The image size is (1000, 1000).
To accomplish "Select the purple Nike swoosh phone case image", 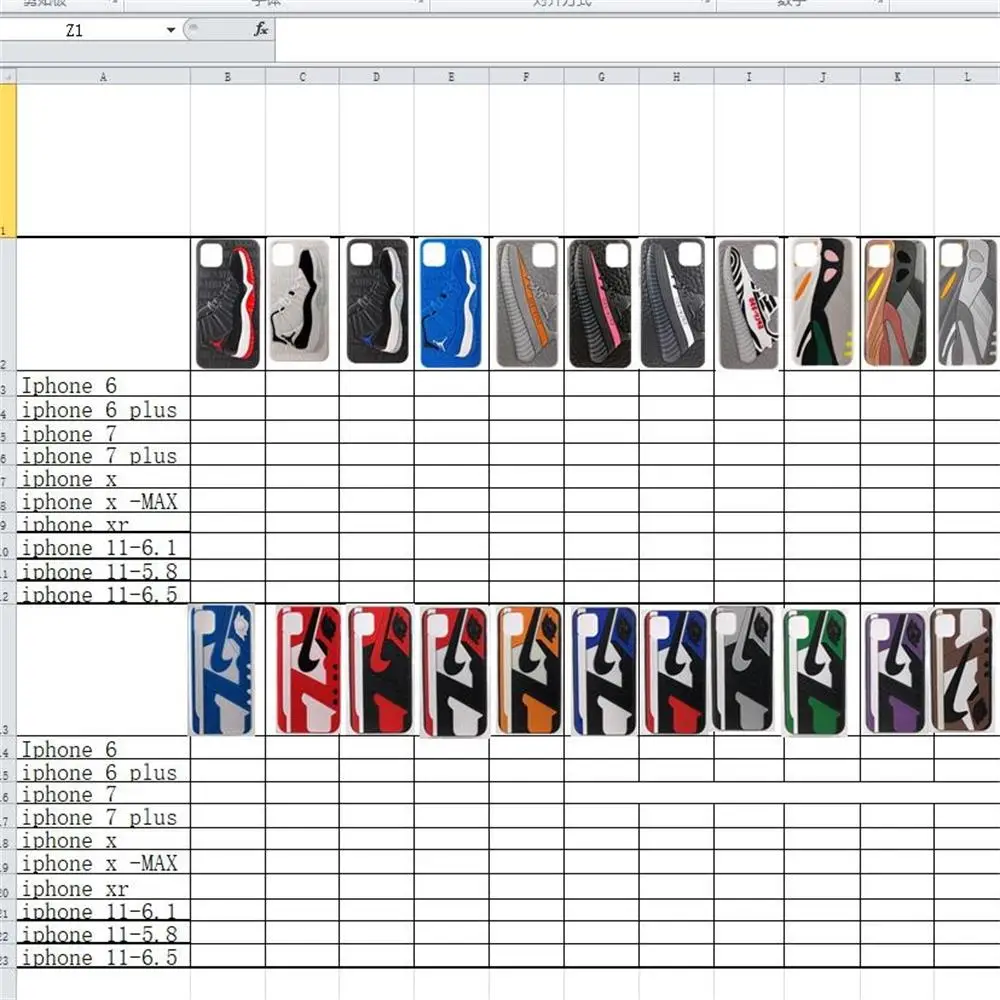I will point(894,672).
